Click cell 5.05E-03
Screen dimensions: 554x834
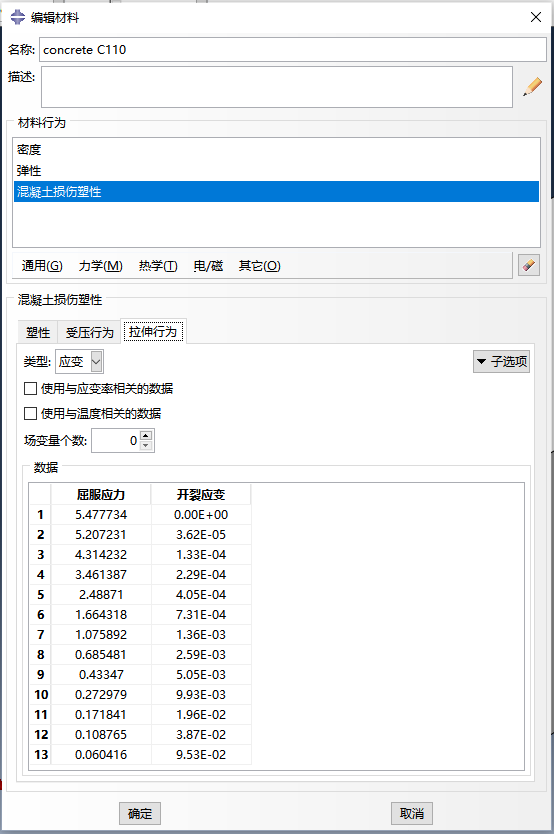[201, 674]
